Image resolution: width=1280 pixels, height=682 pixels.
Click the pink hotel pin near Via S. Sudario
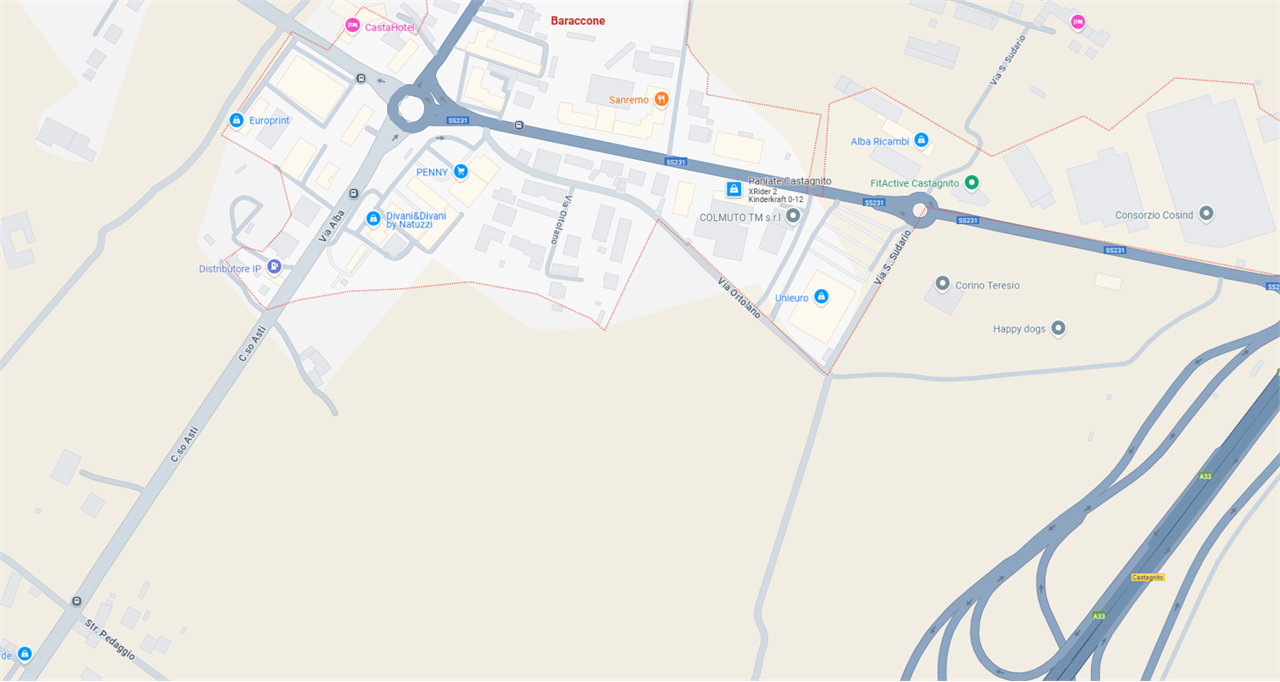tap(1077, 21)
